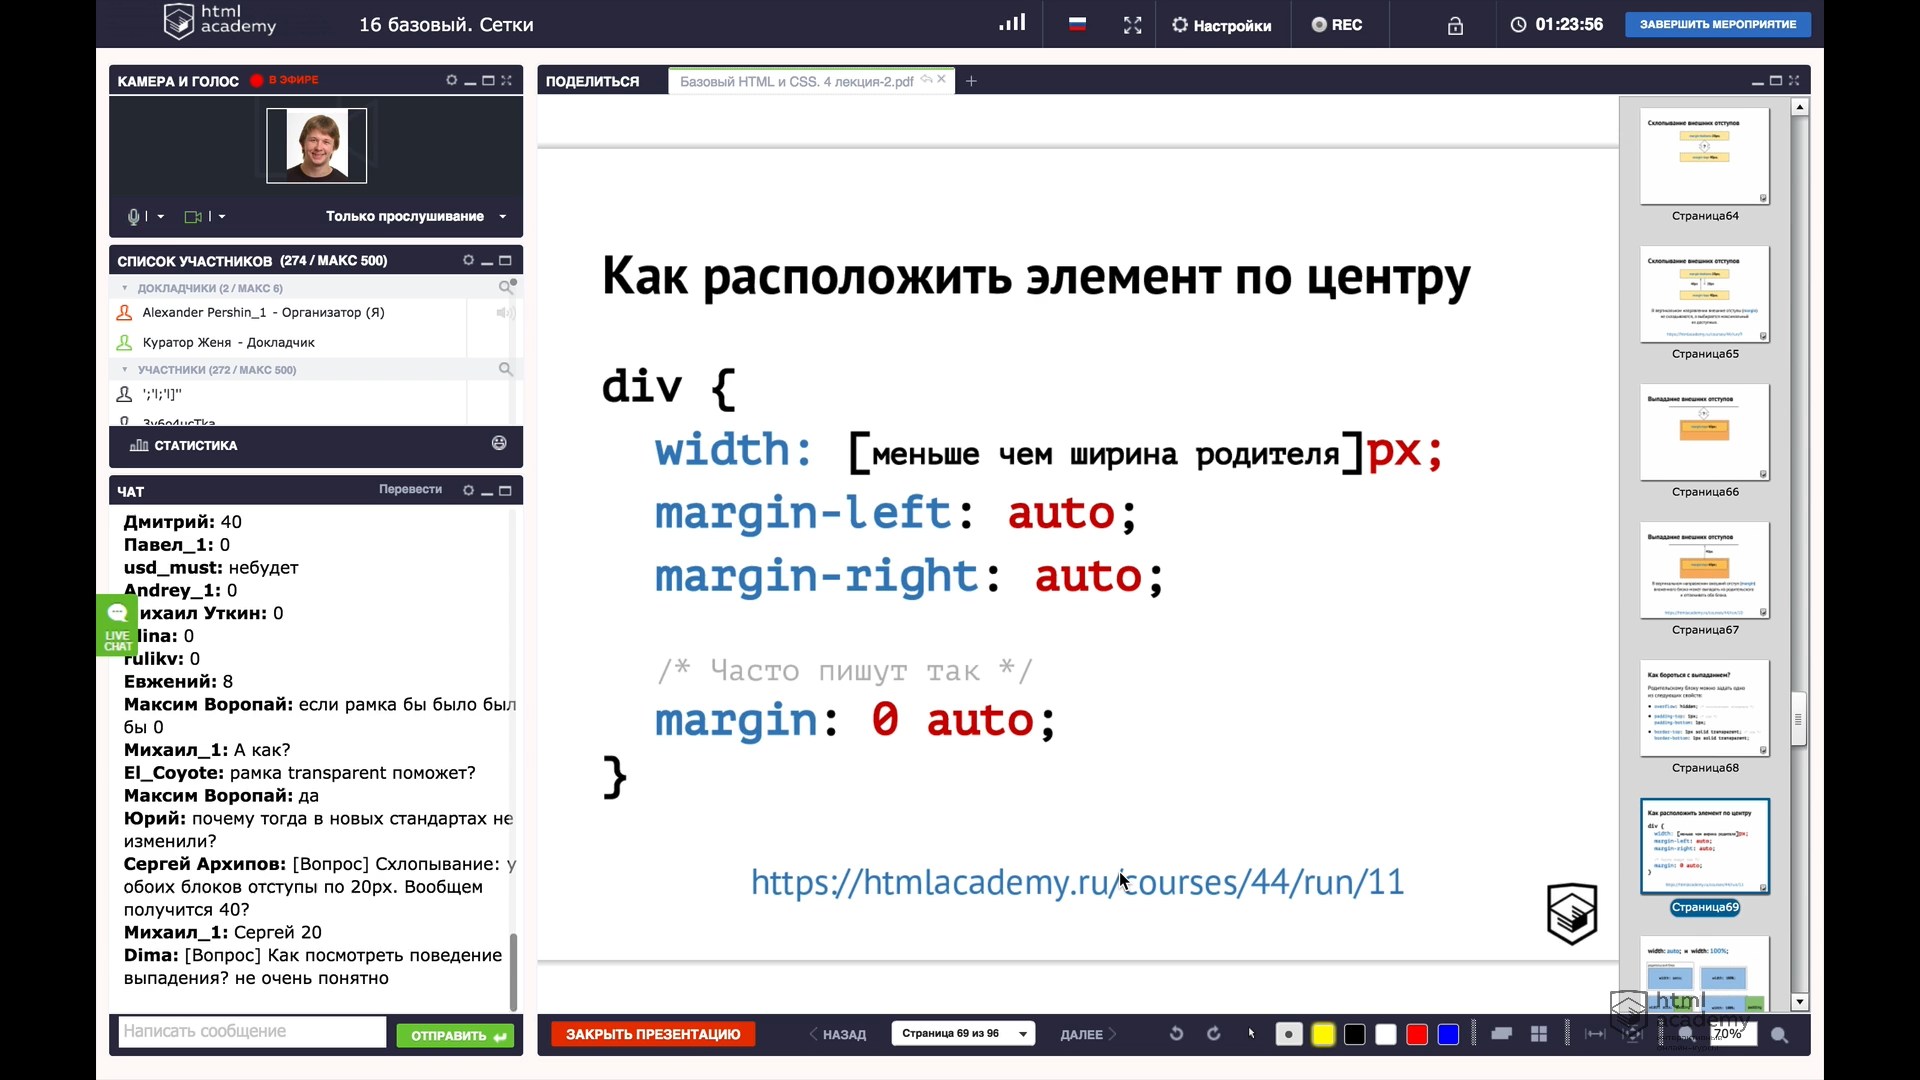Select the 'Базовый HTML и CSS' PDF tab
This screenshot has width=1920, height=1080.
point(796,81)
